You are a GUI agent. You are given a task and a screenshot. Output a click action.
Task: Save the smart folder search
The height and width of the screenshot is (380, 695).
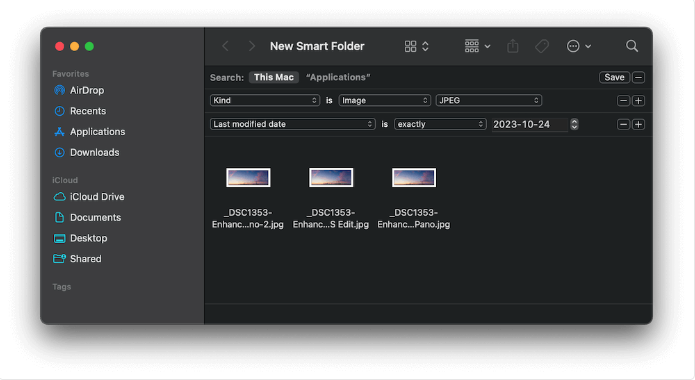614,77
